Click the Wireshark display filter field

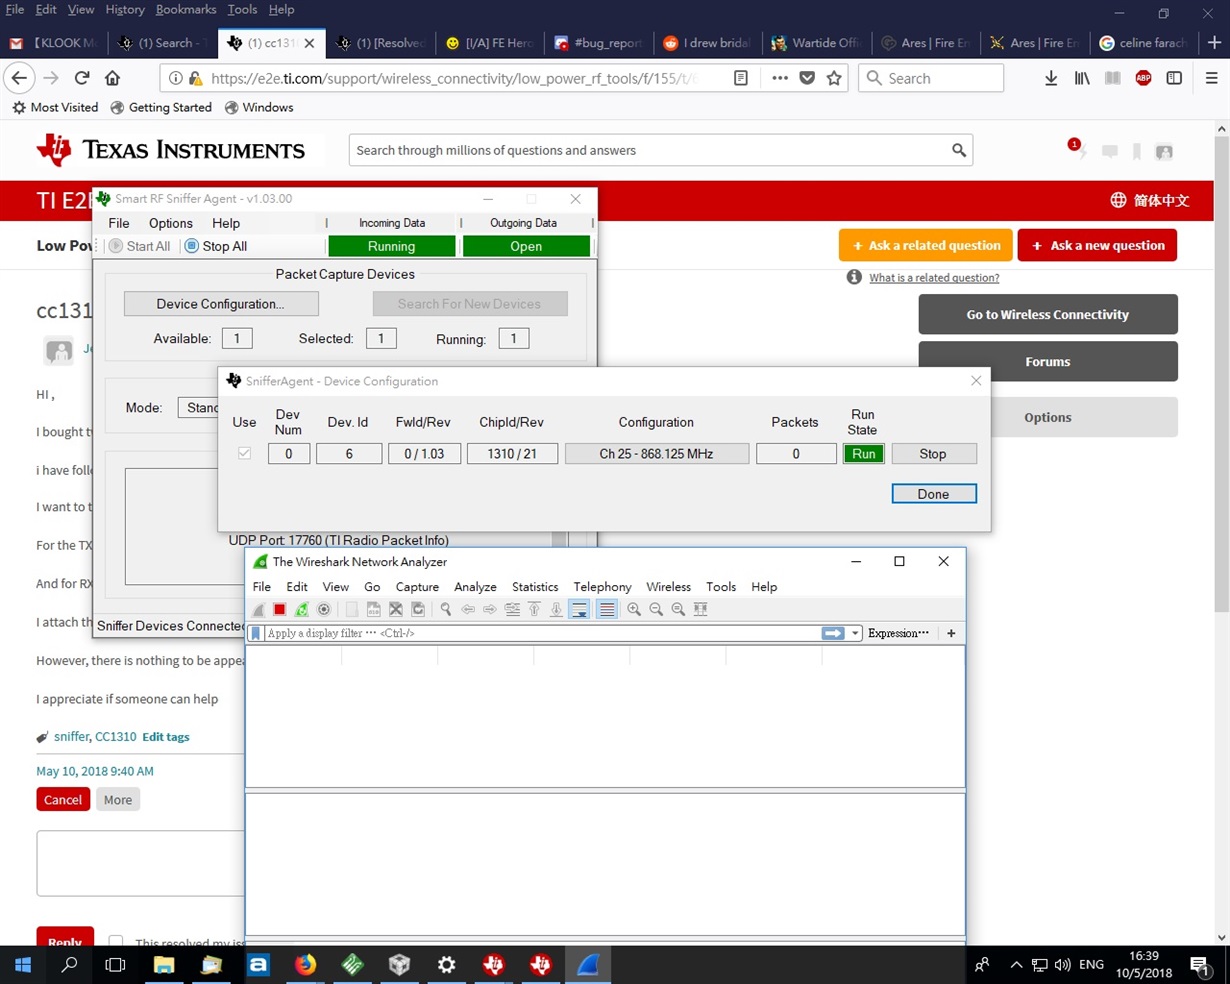click(x=541, y=633)
